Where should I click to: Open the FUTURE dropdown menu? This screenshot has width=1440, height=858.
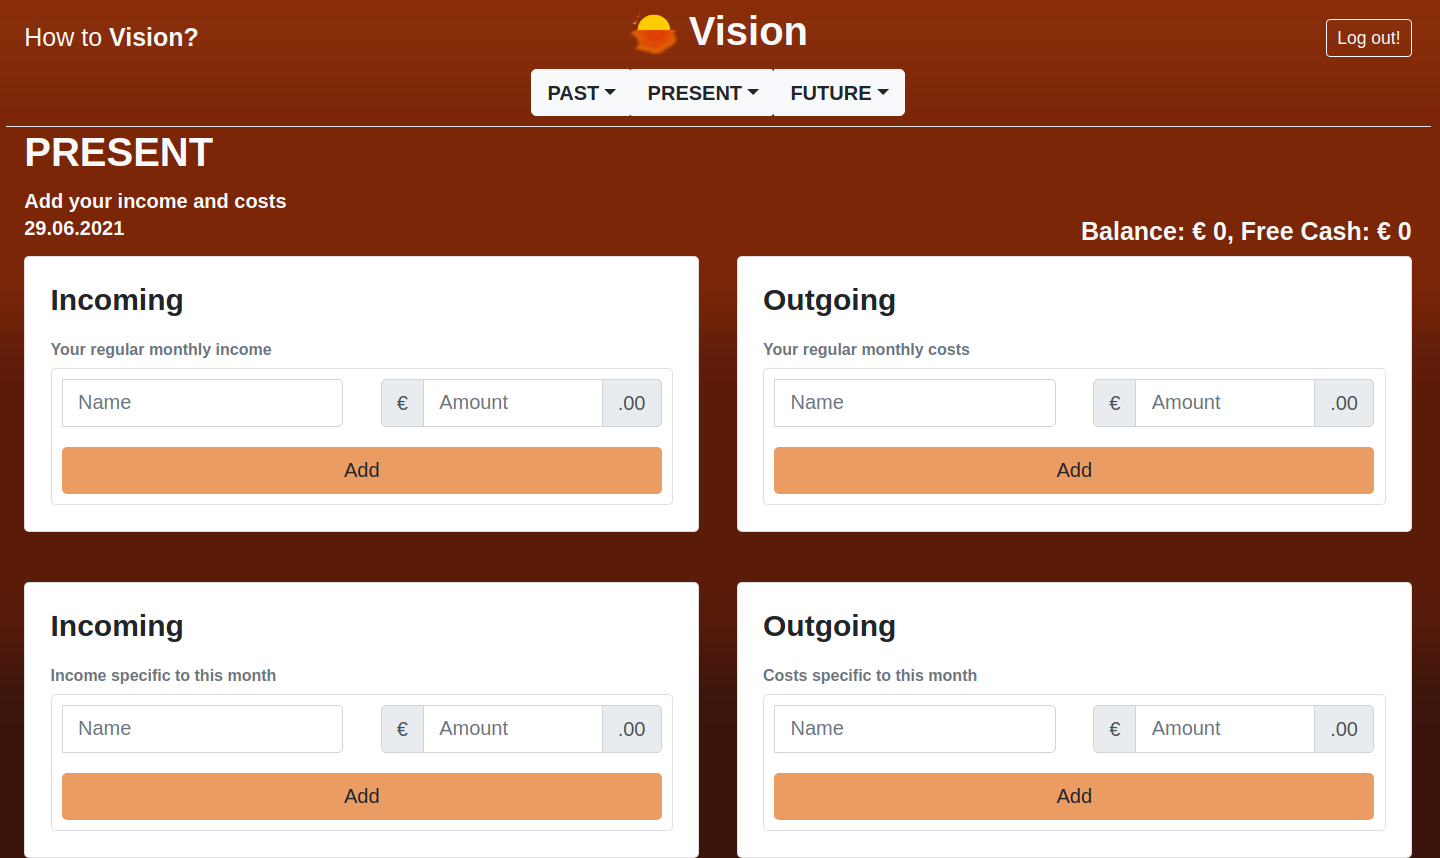click(839, 93)
